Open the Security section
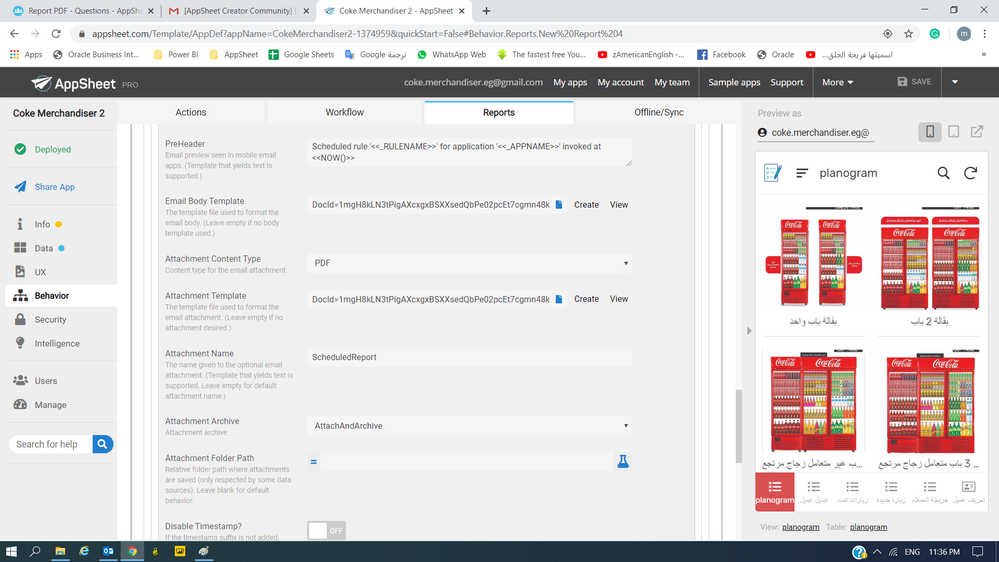Image resolution: width=999 pixels, height=562 pixels. click(40, 319)
